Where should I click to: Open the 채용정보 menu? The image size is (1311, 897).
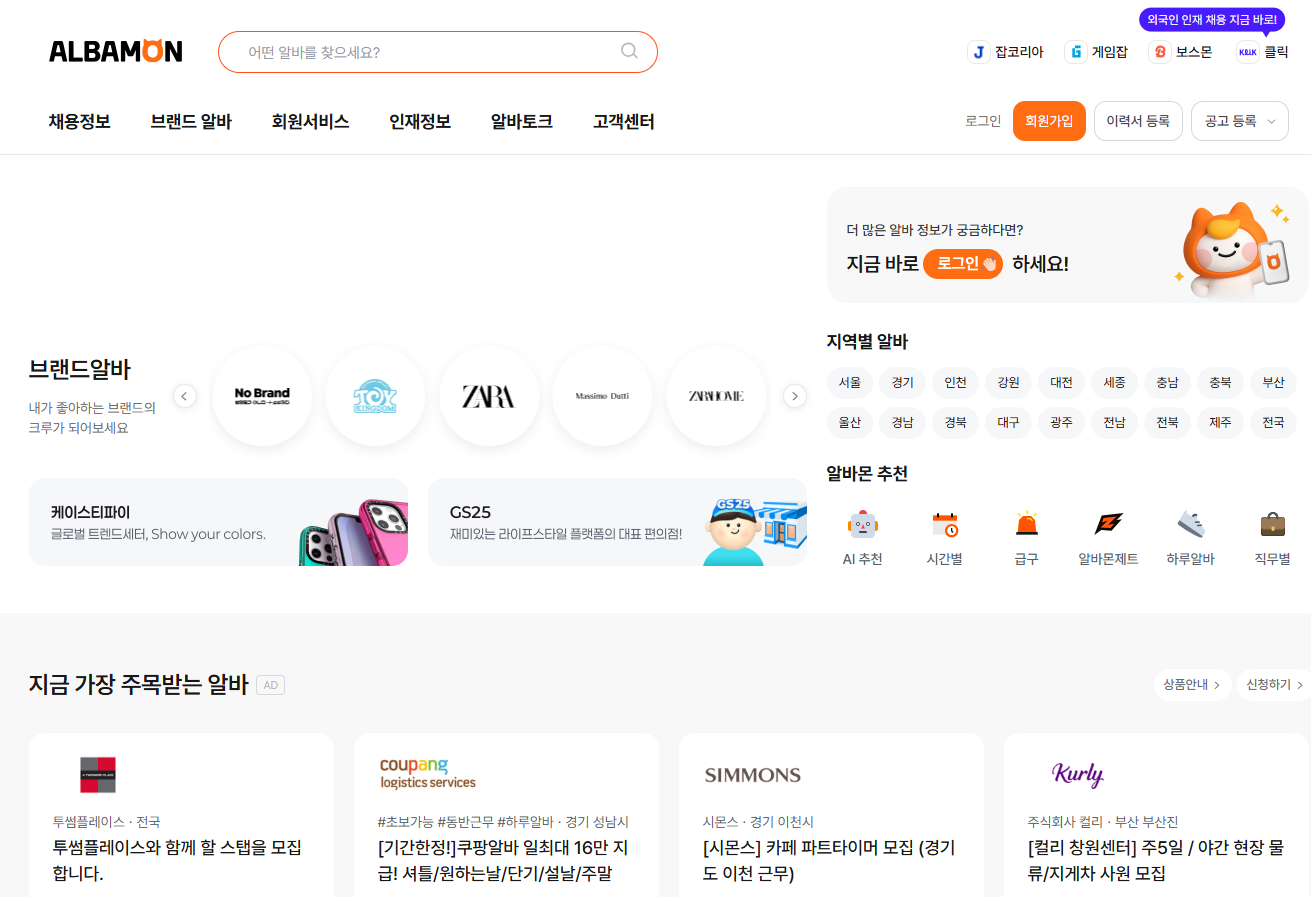(79, 122)
